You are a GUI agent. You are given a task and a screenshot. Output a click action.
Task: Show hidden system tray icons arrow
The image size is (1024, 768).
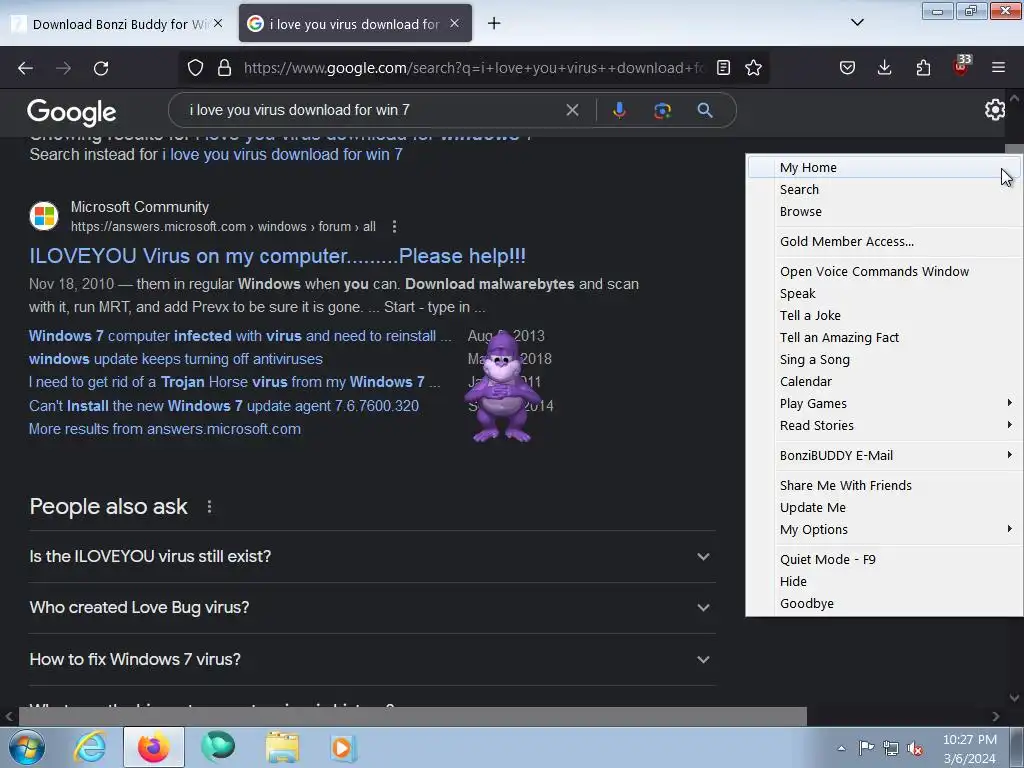pos(841,748)
